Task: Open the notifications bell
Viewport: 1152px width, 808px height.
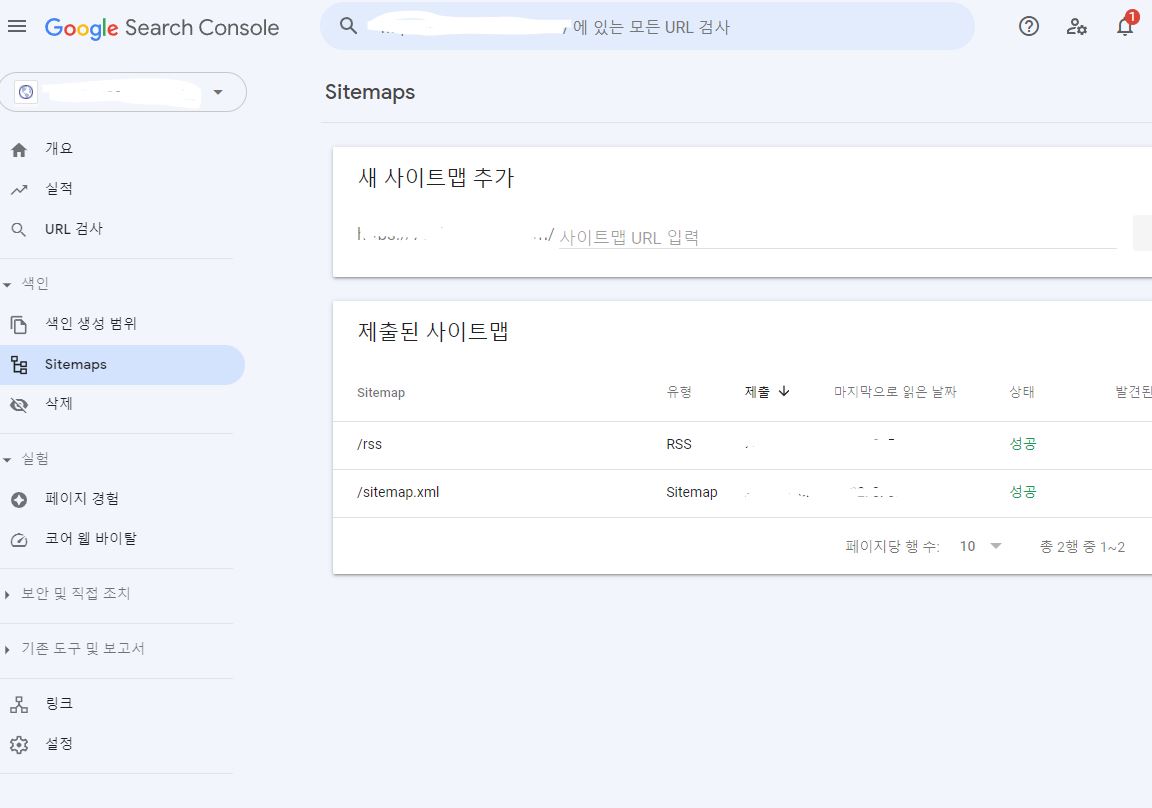Action: tap(1124, 27)
